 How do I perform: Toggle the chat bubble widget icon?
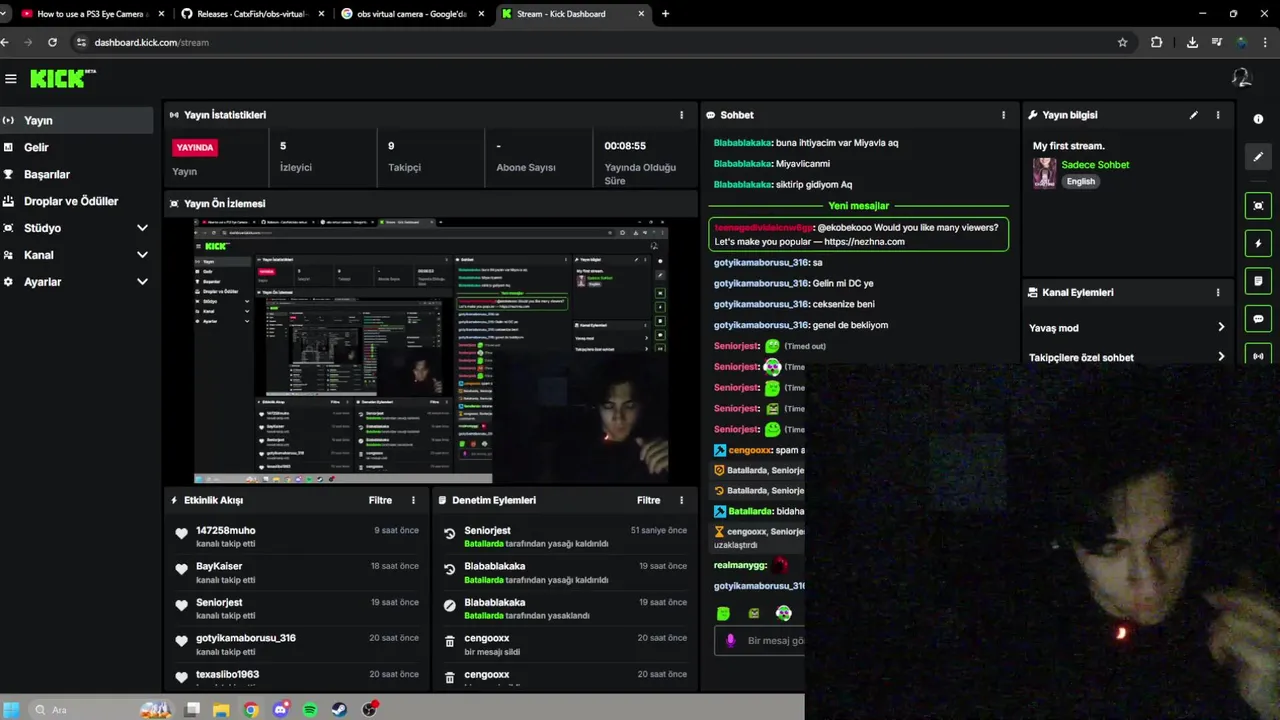click(1258, 319)
